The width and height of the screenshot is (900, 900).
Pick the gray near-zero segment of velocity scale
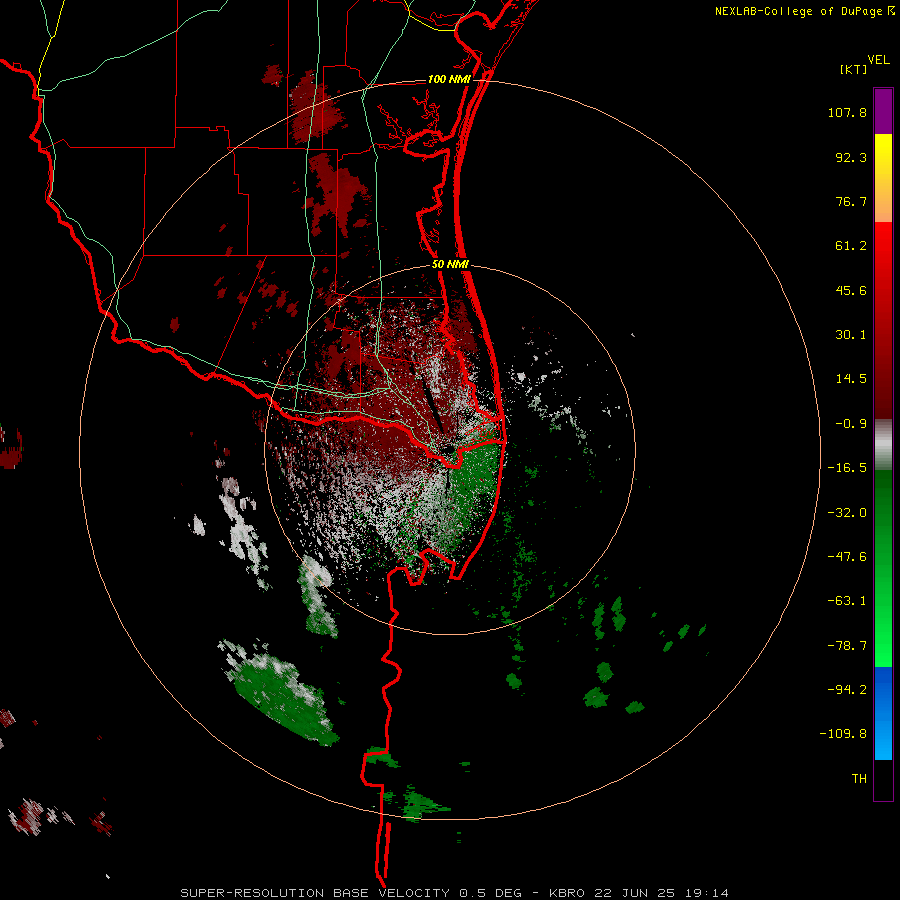pos(883,445)
